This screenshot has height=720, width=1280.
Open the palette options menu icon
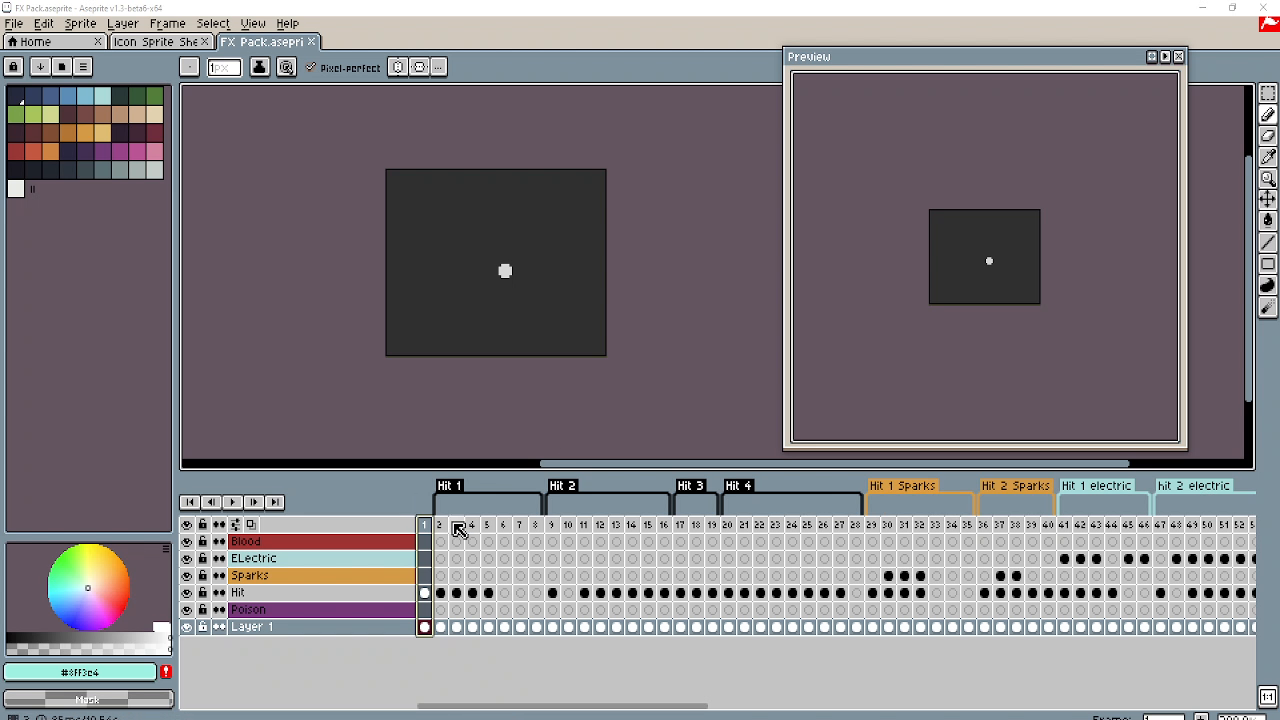[x=83, y=67]
